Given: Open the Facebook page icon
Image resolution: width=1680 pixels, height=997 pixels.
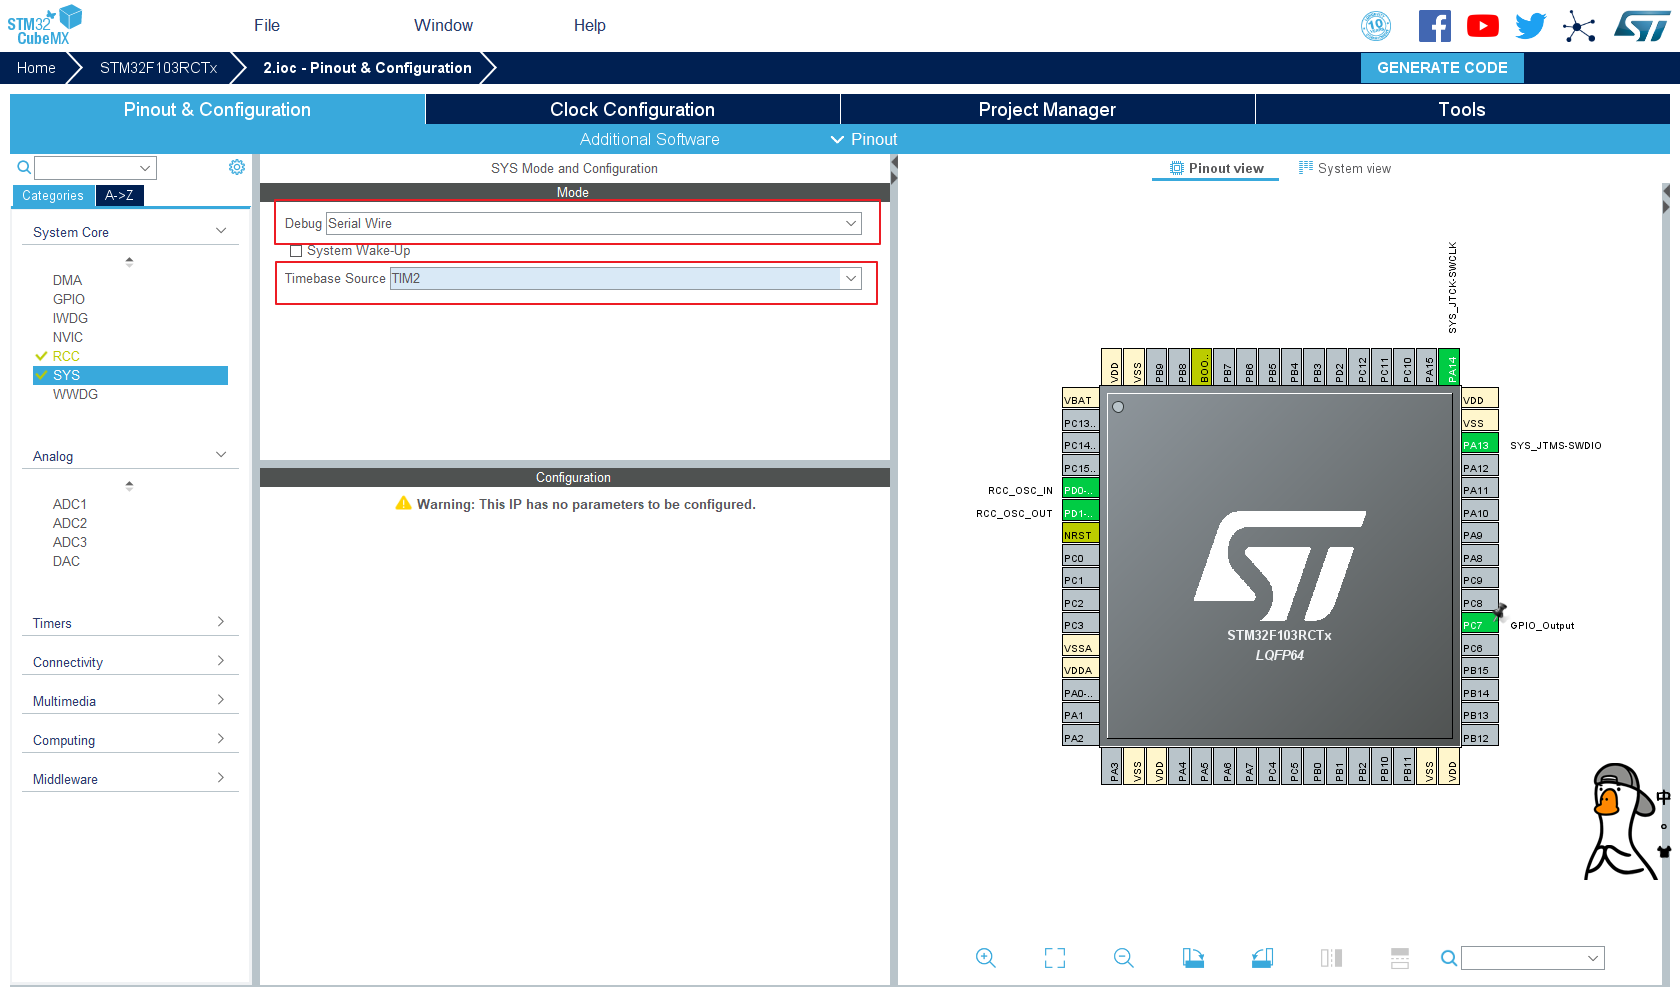Looking at the screenshot, I should click(x=1435, y=26).
